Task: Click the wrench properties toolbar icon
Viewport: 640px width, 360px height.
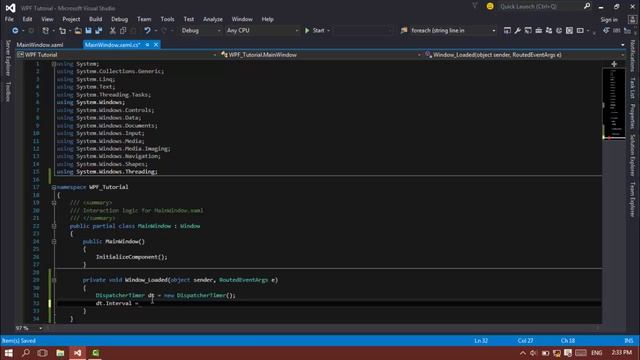Action: coord(518,31)
